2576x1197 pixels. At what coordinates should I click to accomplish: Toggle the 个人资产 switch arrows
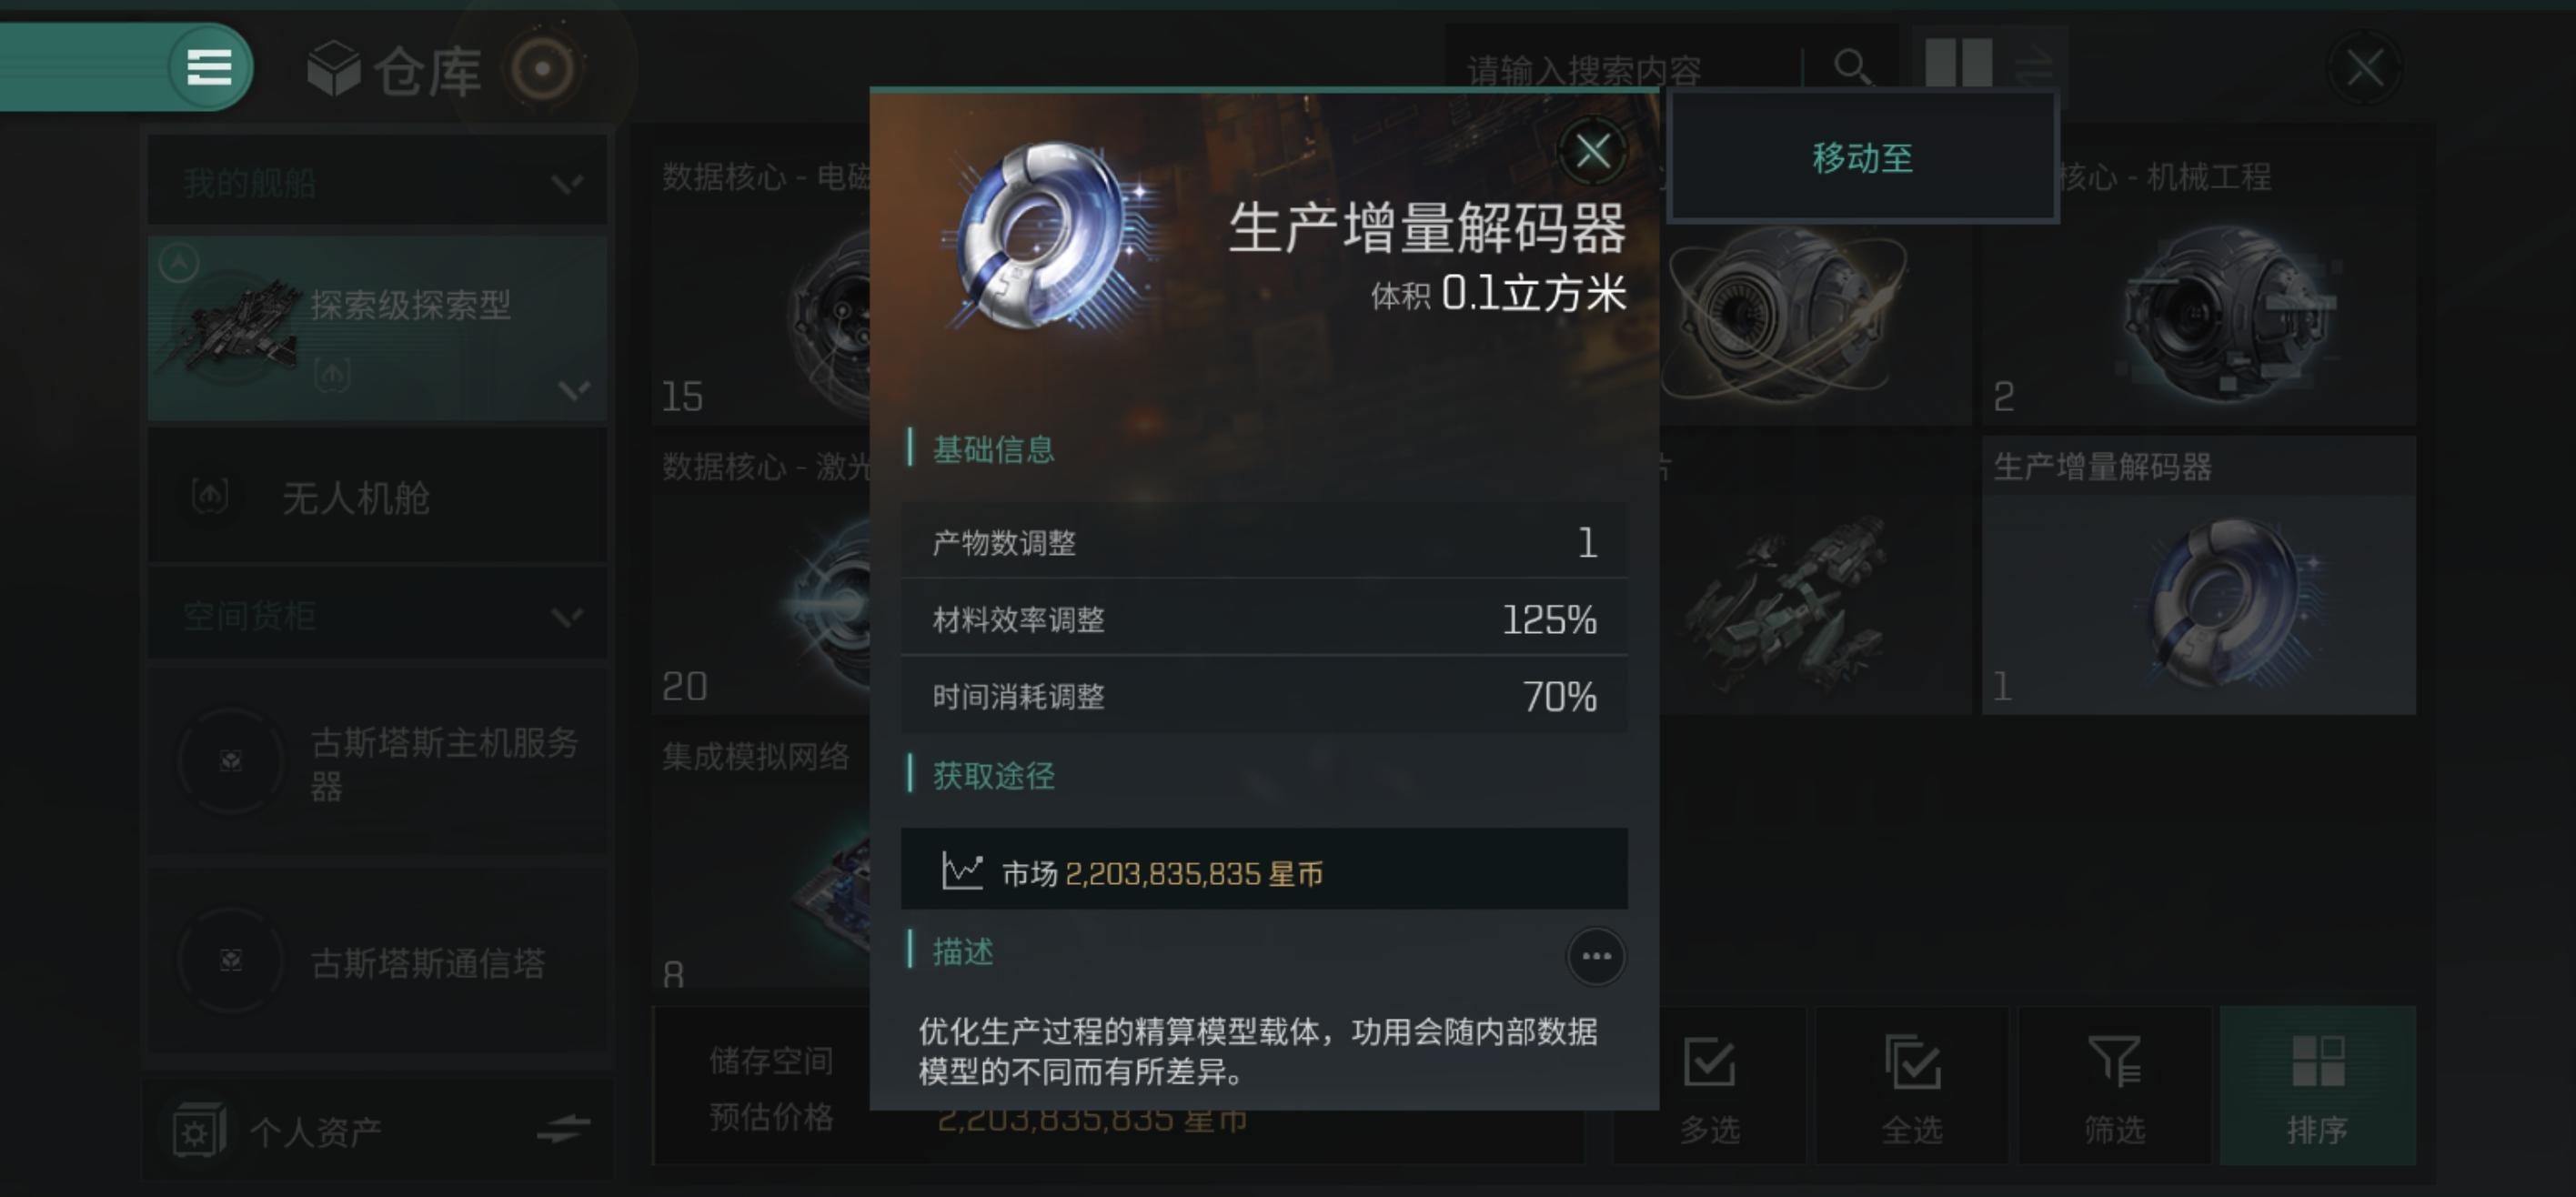(x=564, y=1130)
